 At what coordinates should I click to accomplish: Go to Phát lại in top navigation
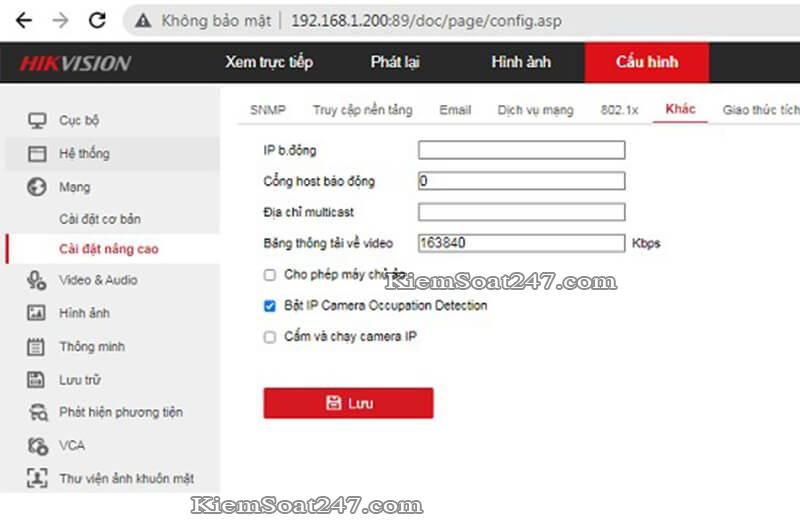pyautogui.click(x=395, y=62)
